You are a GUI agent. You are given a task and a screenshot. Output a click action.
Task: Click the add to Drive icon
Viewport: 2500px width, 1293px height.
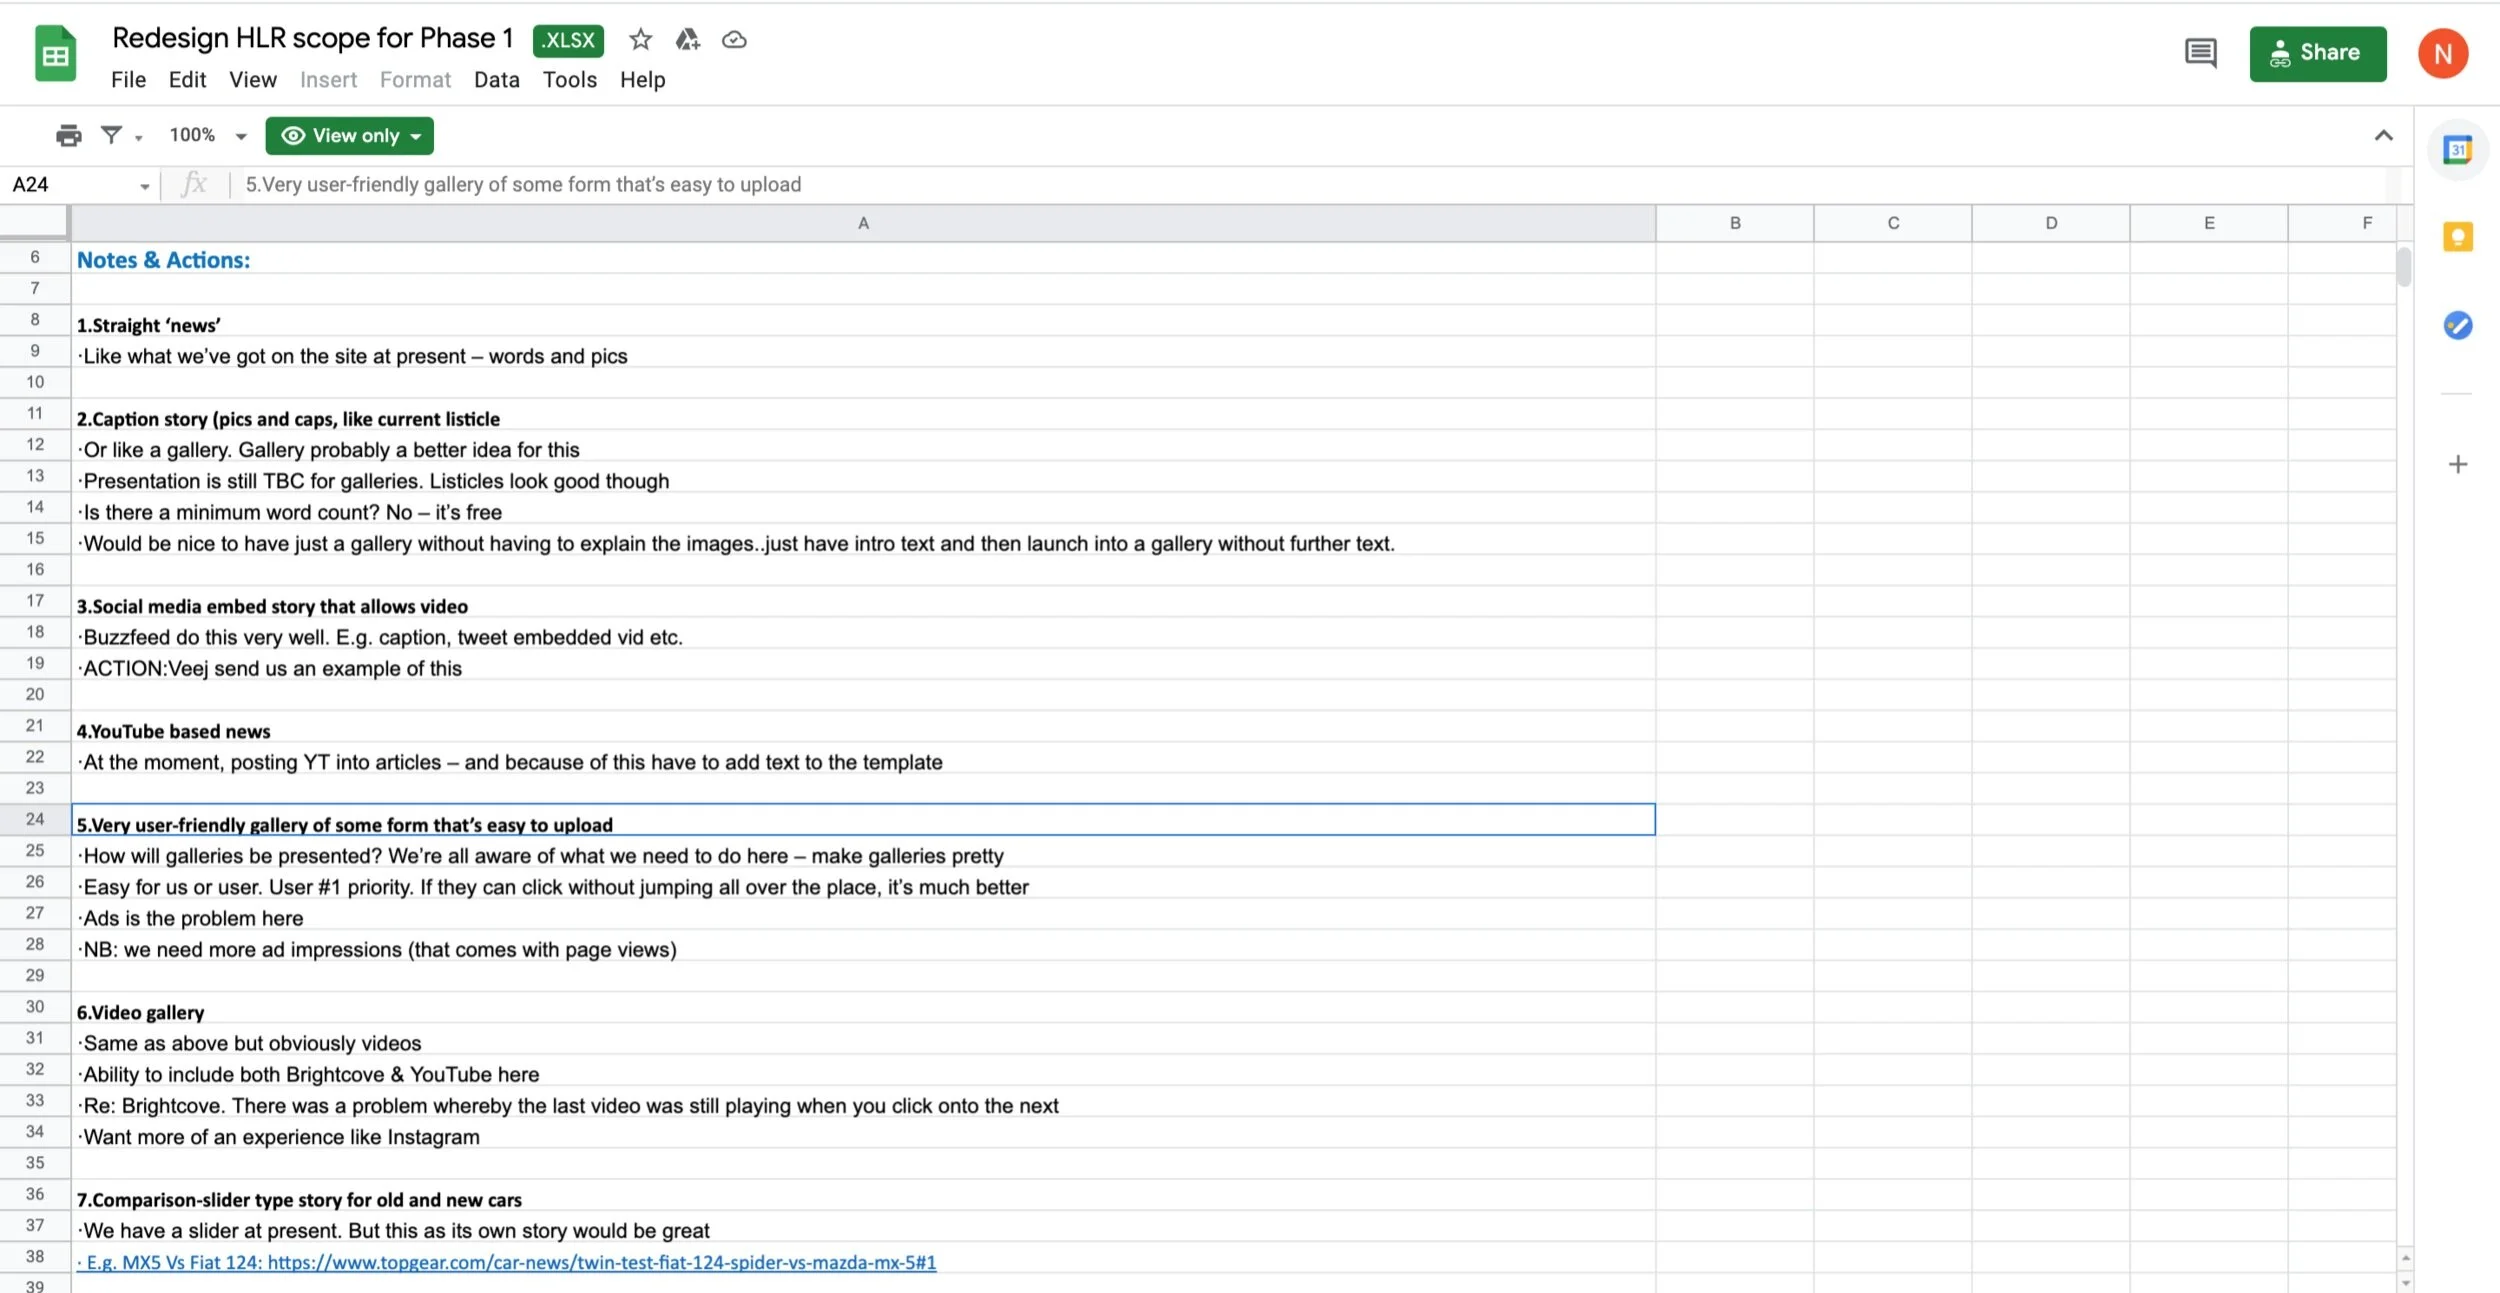pos(687,40)
